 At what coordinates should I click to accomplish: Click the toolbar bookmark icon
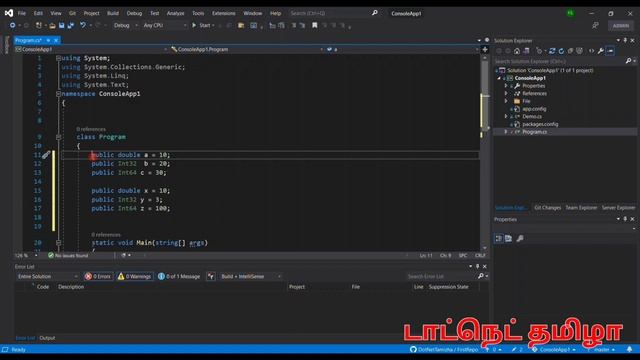(315, 25)
